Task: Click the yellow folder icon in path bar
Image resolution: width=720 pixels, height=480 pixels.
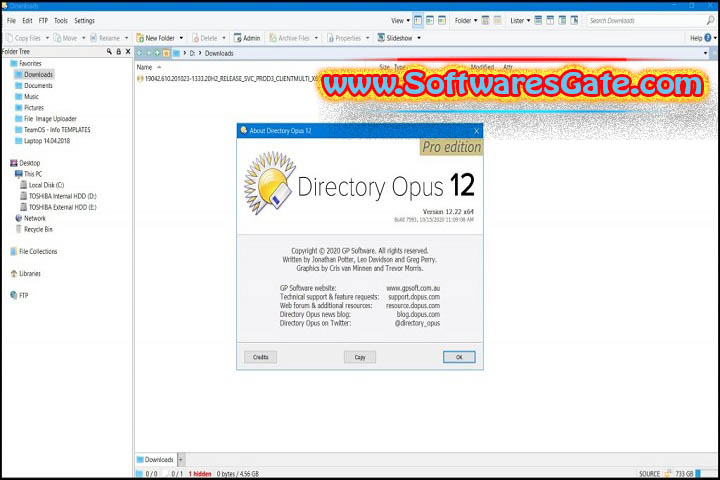Action: [x=166, y=53]
